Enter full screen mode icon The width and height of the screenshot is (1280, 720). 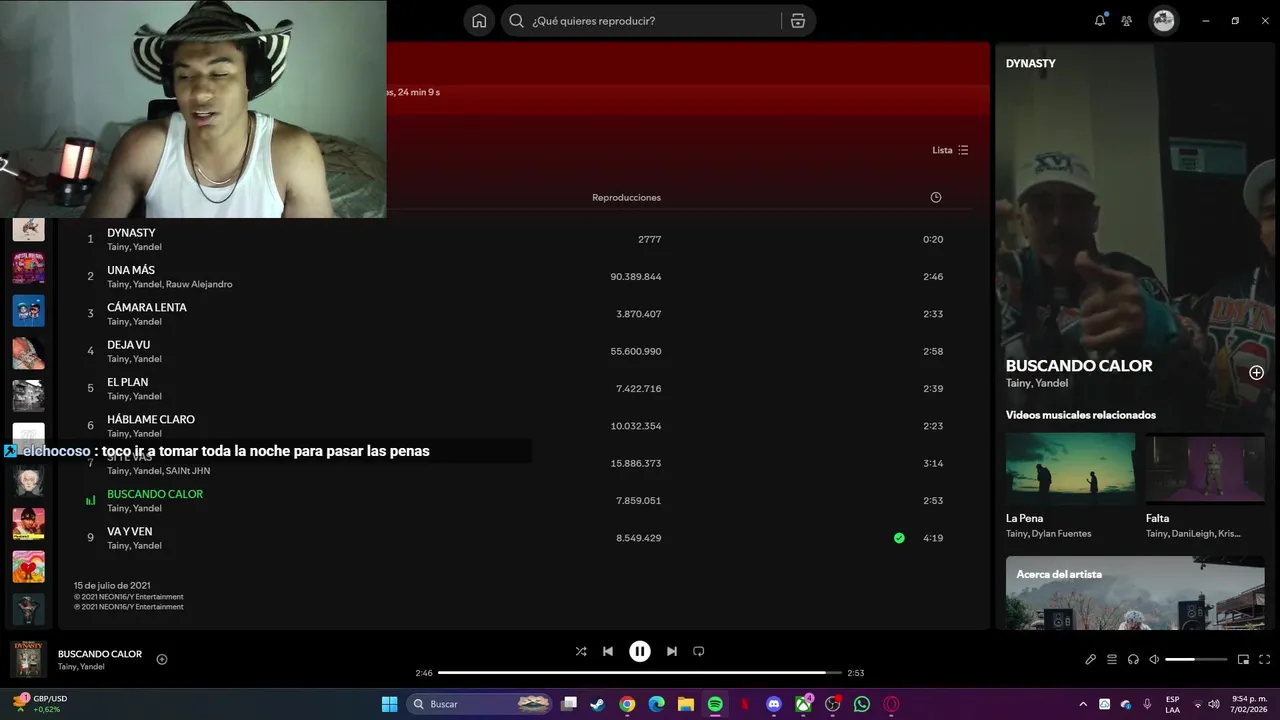[1264, 659]
